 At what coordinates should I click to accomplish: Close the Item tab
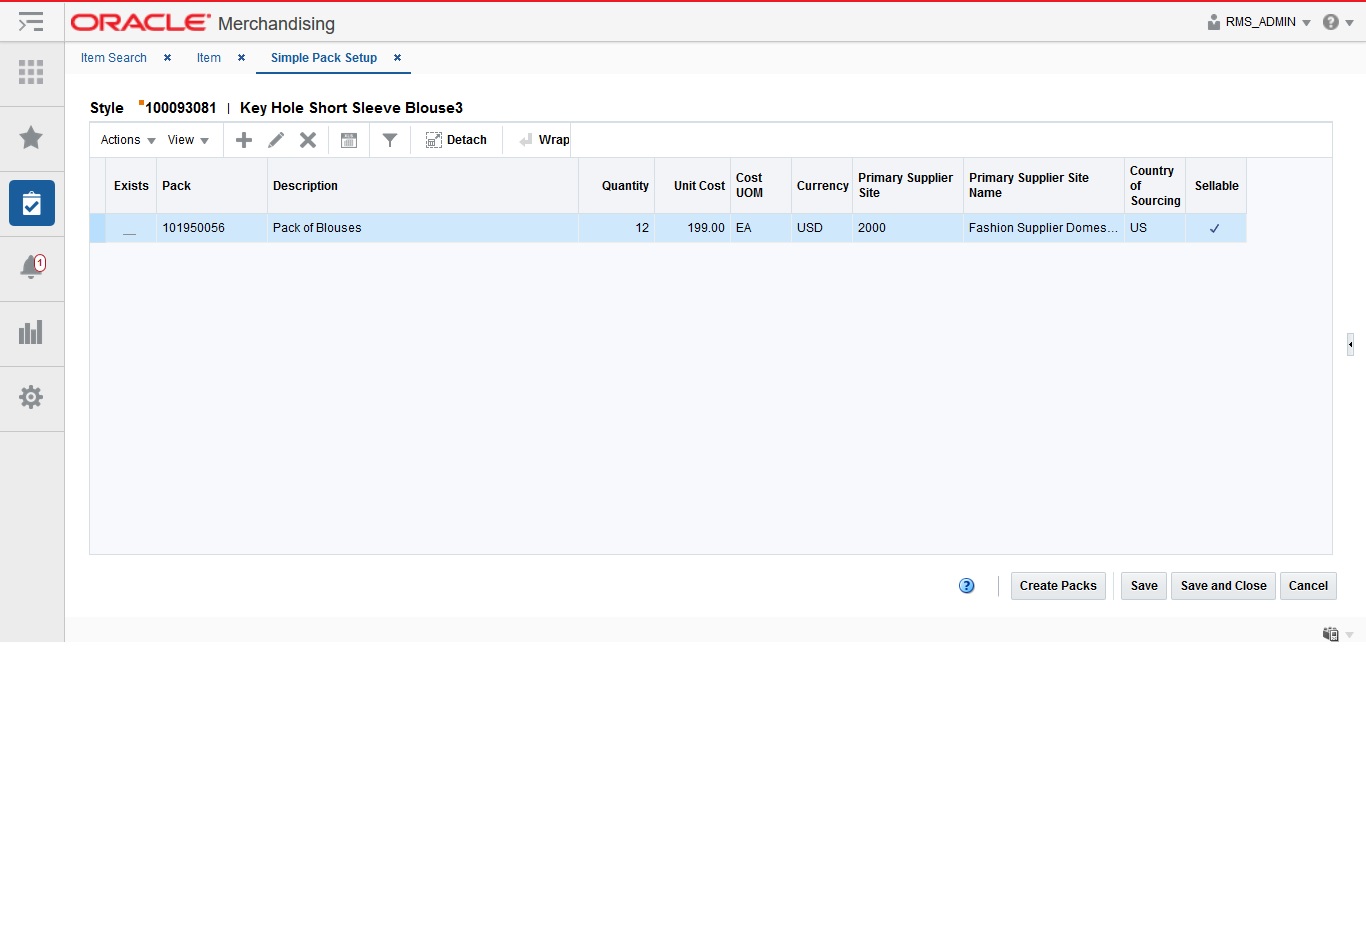(241, 58)
